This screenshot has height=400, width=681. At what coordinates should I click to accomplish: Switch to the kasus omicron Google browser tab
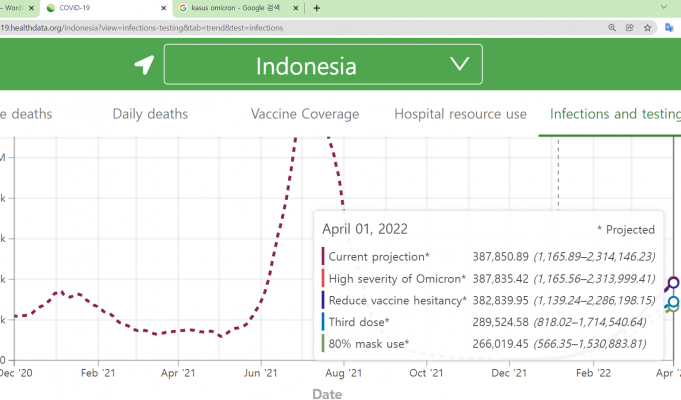click(236, 8)
